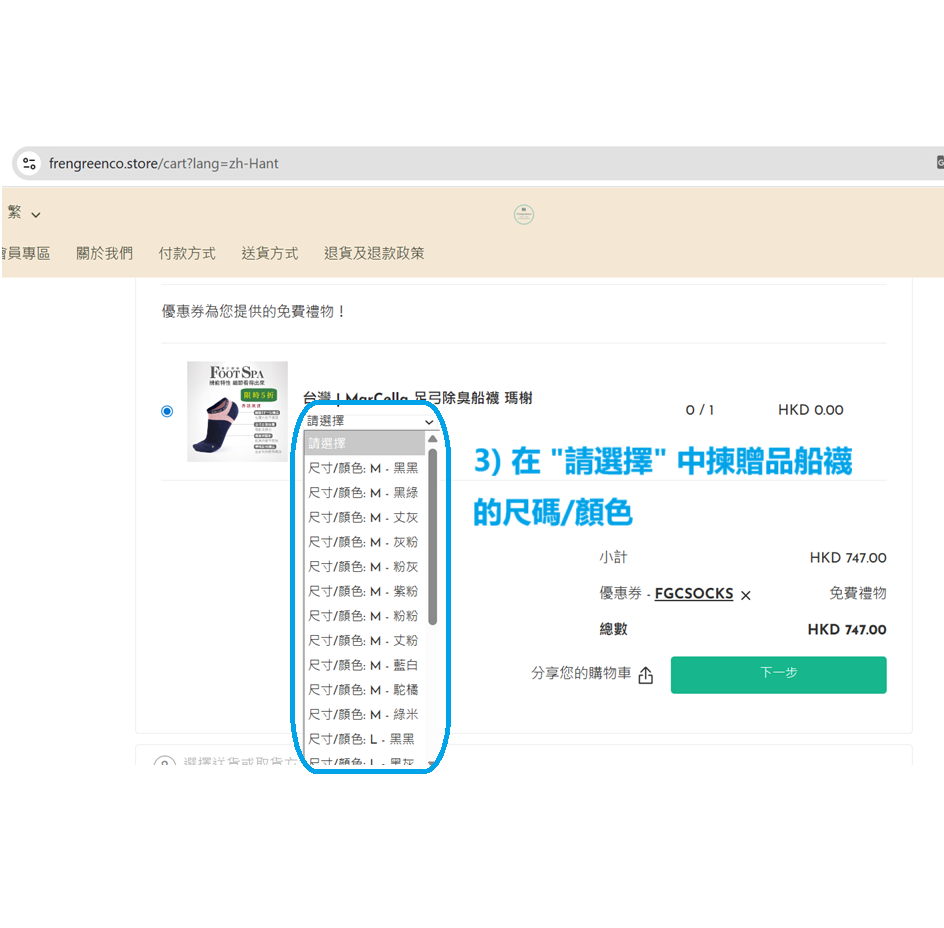Open 退貨及退款政策 page
Screen dimensions: 944x928
(374, 254)
